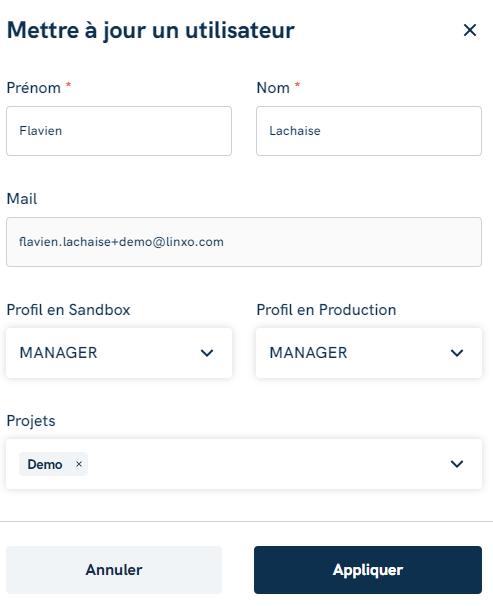493x606 pixels.
Task: Click the Production profile chevron arrow
Action: (x=457, y=353)
